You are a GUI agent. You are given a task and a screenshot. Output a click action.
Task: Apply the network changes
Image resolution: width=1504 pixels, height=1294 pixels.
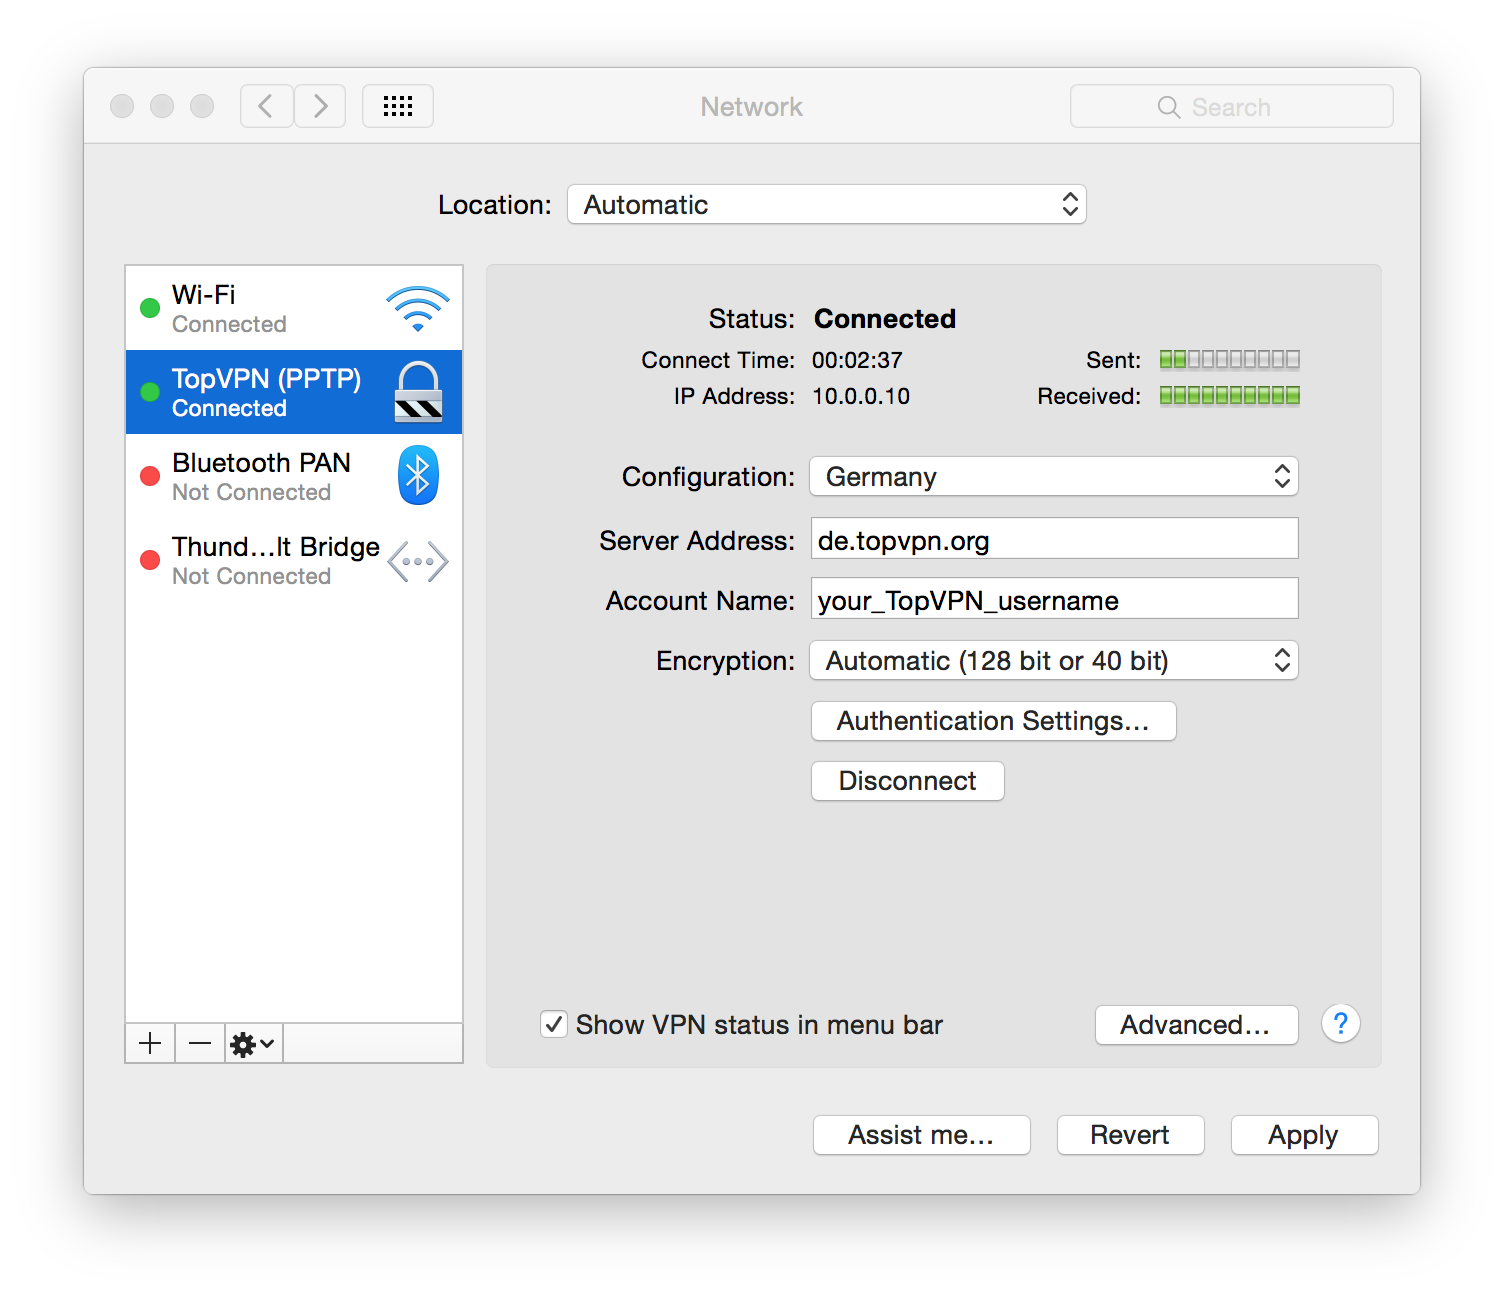(1304, 1135)
